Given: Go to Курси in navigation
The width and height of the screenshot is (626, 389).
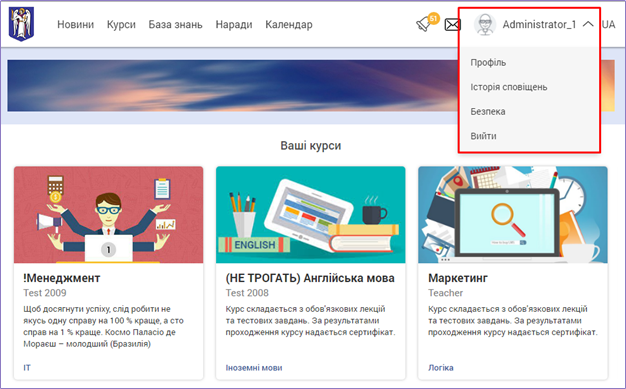Looking at the screenshot, I should click(121, 25).
